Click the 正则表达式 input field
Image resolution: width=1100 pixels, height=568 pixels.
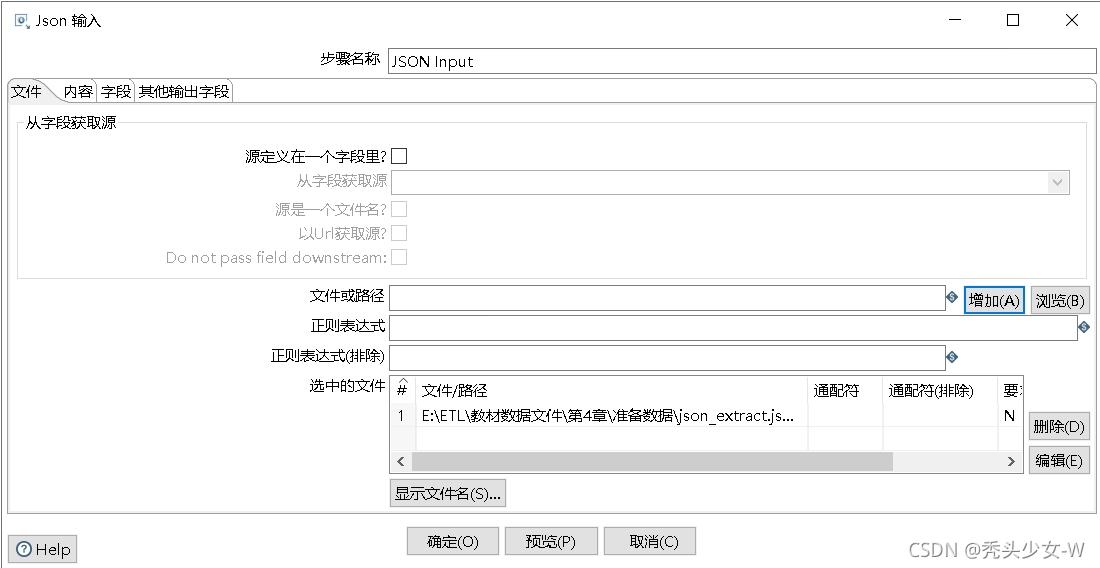click(x=733, y=327)
